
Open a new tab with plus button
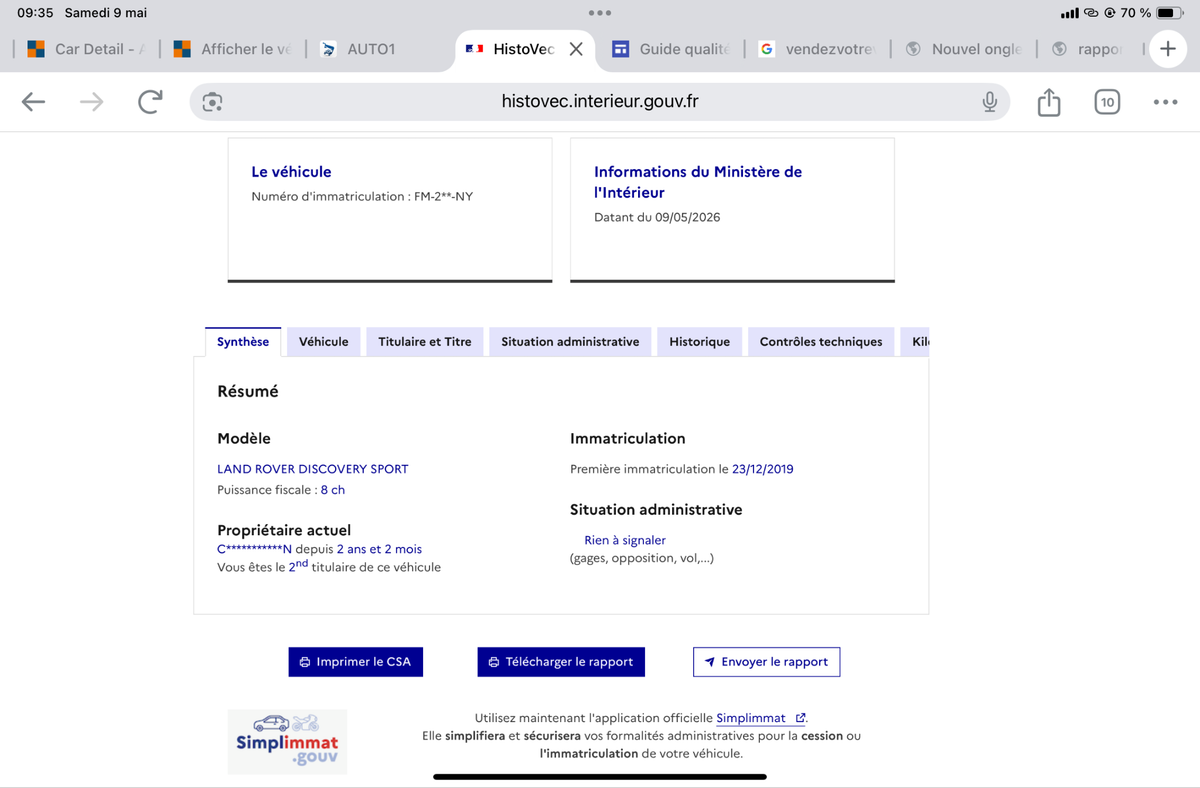click(x=1167, y=49)
